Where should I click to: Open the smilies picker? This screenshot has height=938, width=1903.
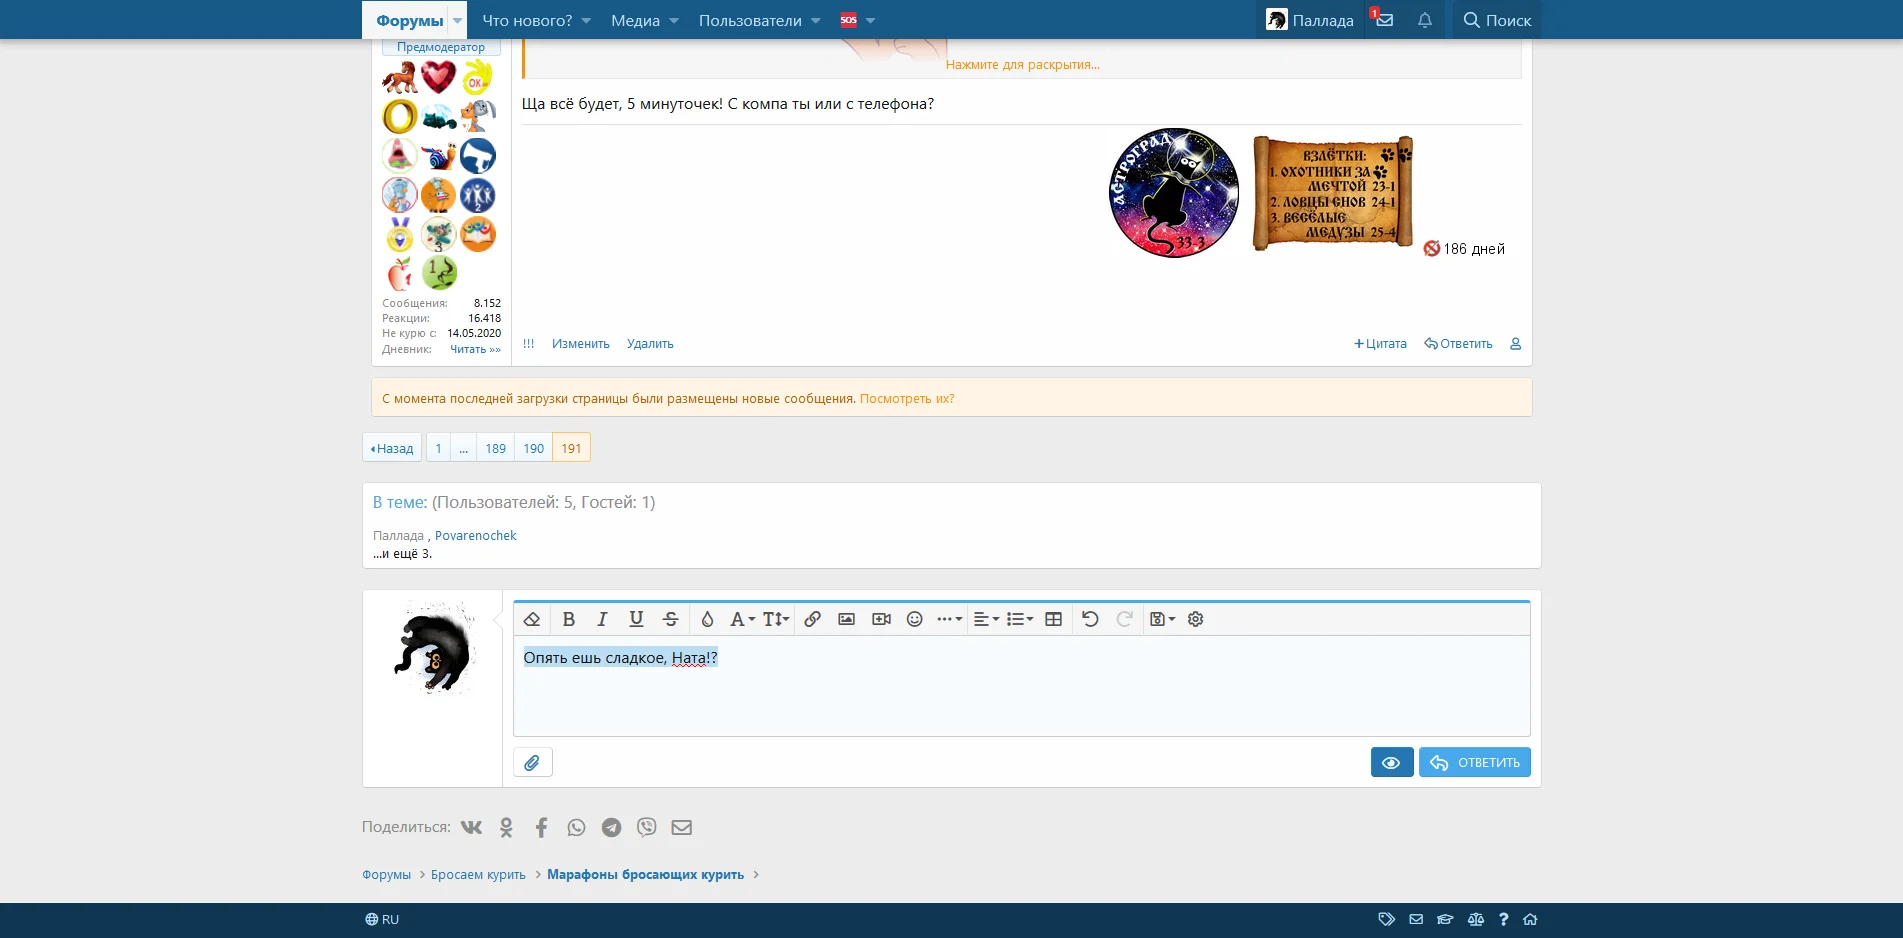pos(914,619)
